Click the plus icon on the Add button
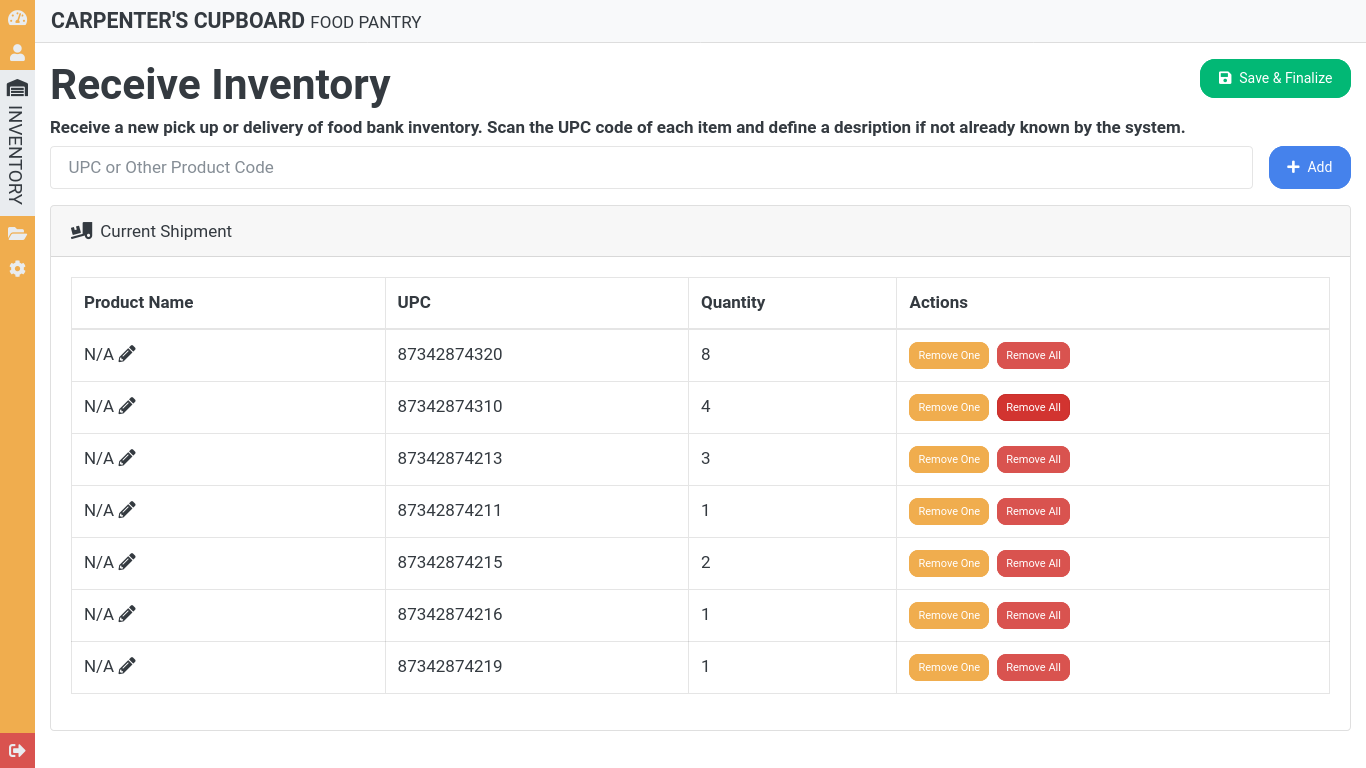Viewport: 1366px width, 768px height. [1293, 167]
